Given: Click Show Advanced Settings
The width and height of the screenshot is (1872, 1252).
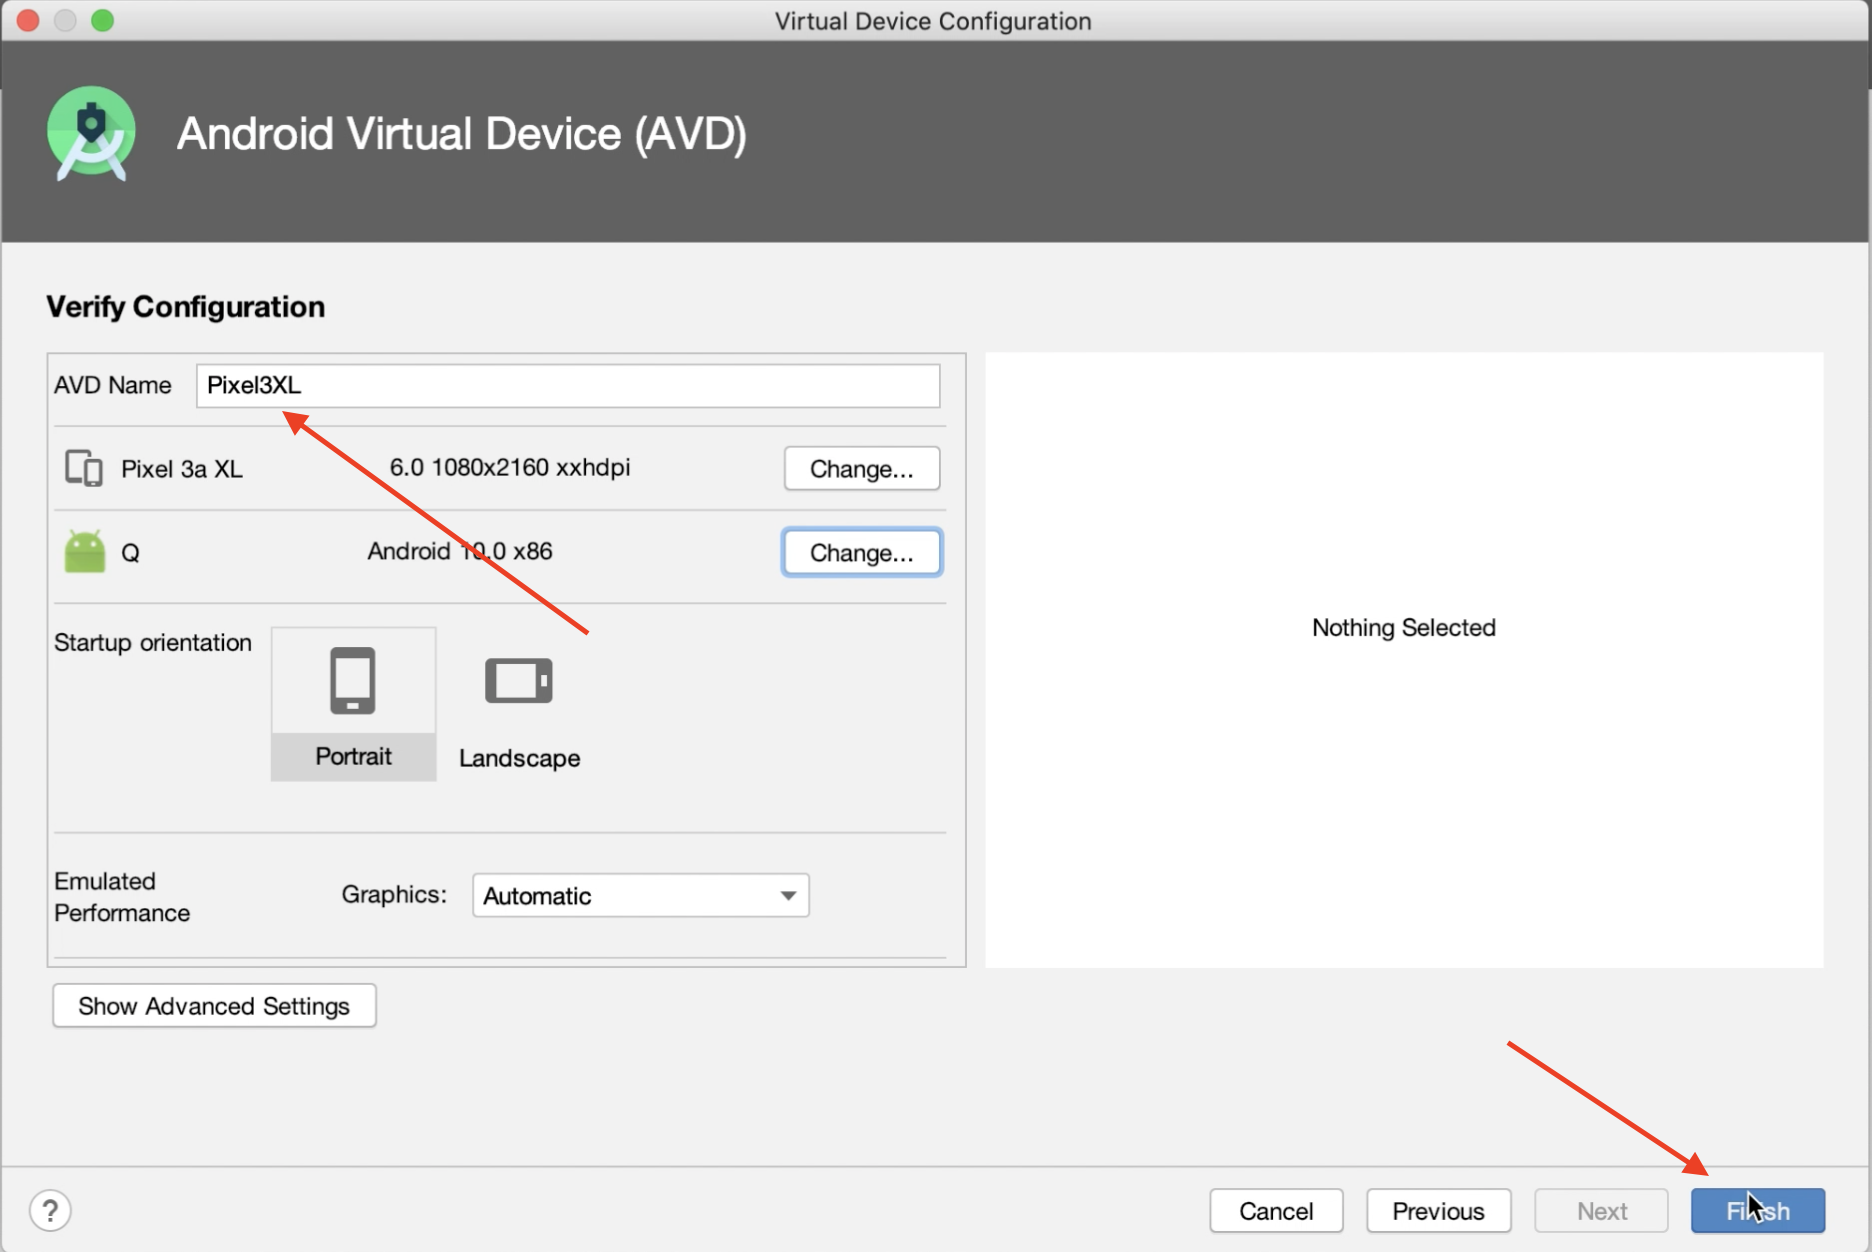Looking at the screenshot, I should coord(214,1006).
